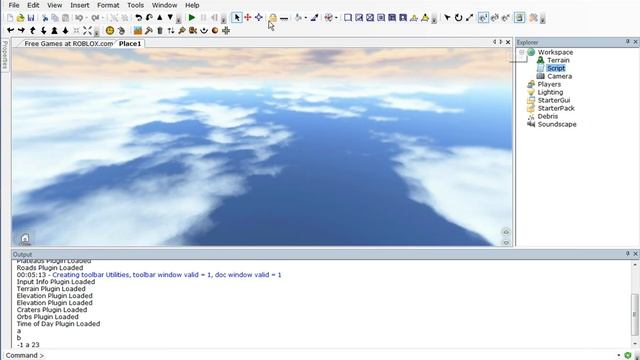Click the Cut scissors icon
The height and width of the screenshot is (360, 640).
pos(45,18)
